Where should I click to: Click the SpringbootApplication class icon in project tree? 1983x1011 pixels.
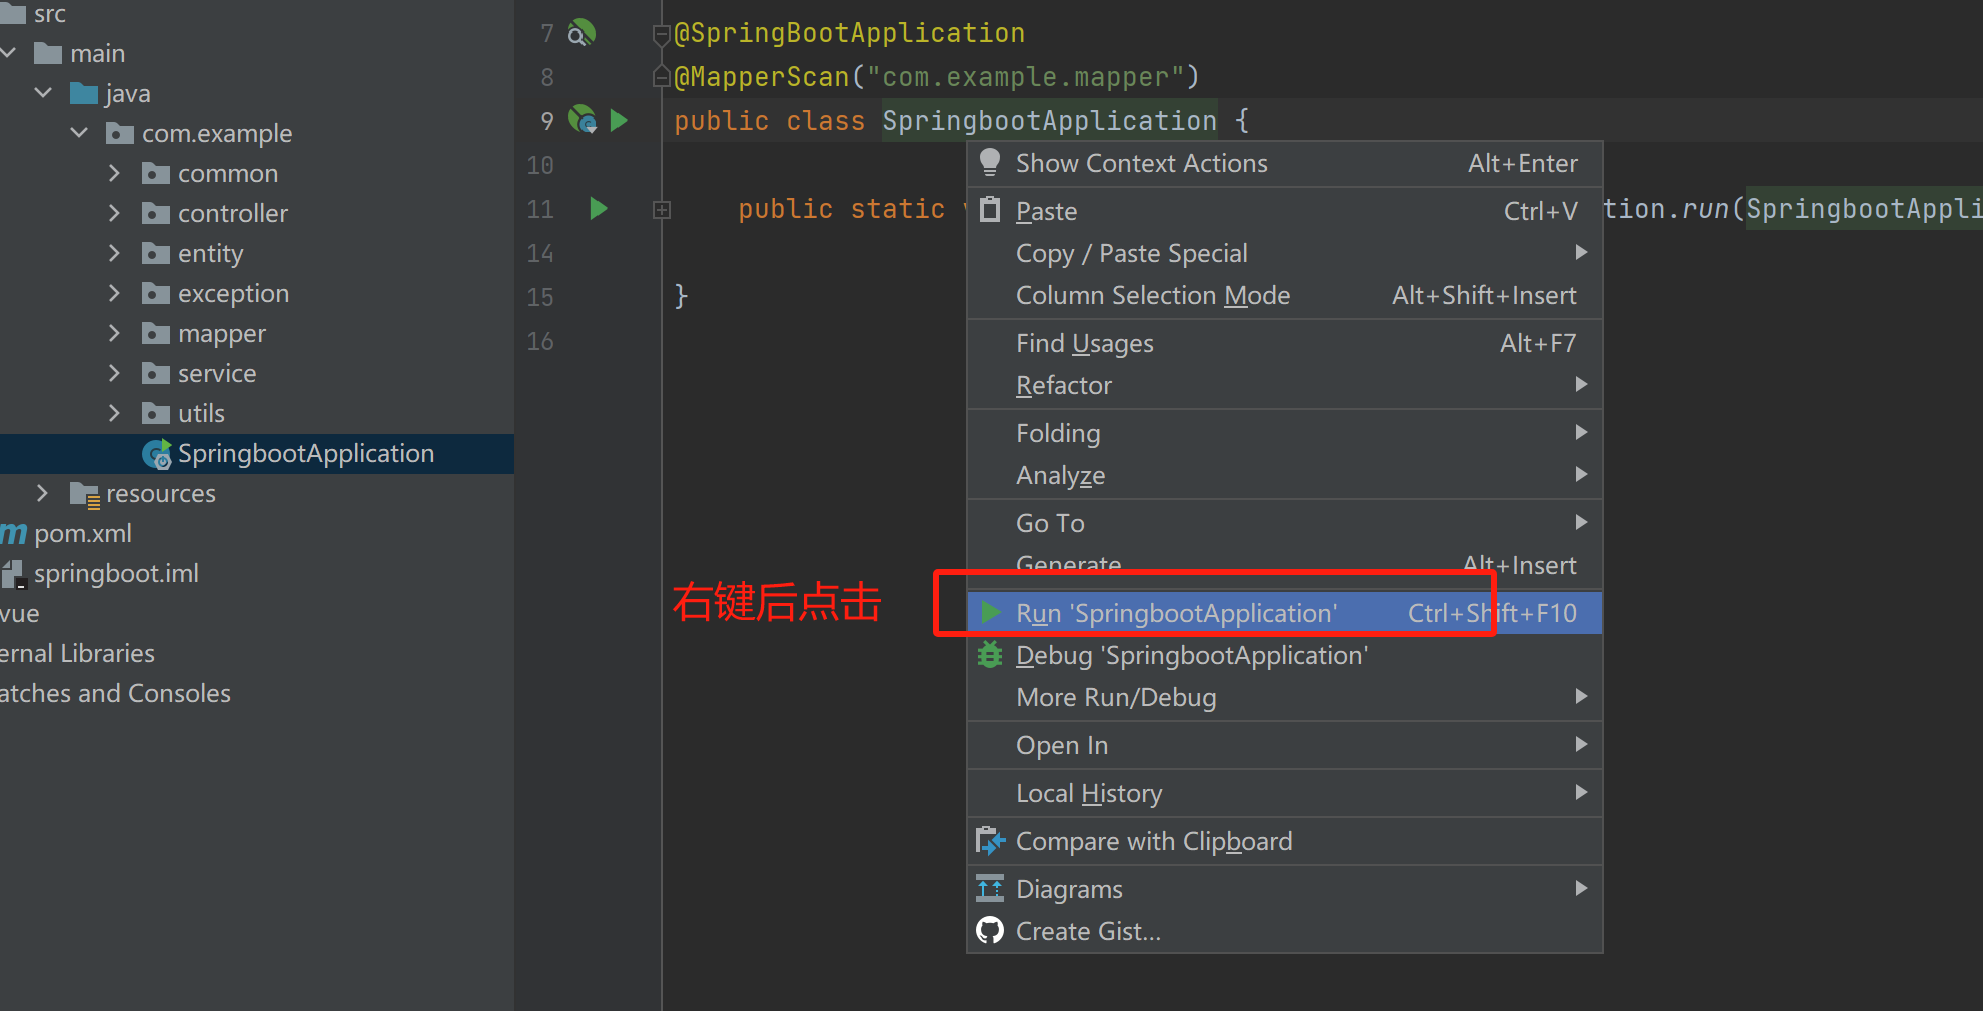tap(157, 454)
